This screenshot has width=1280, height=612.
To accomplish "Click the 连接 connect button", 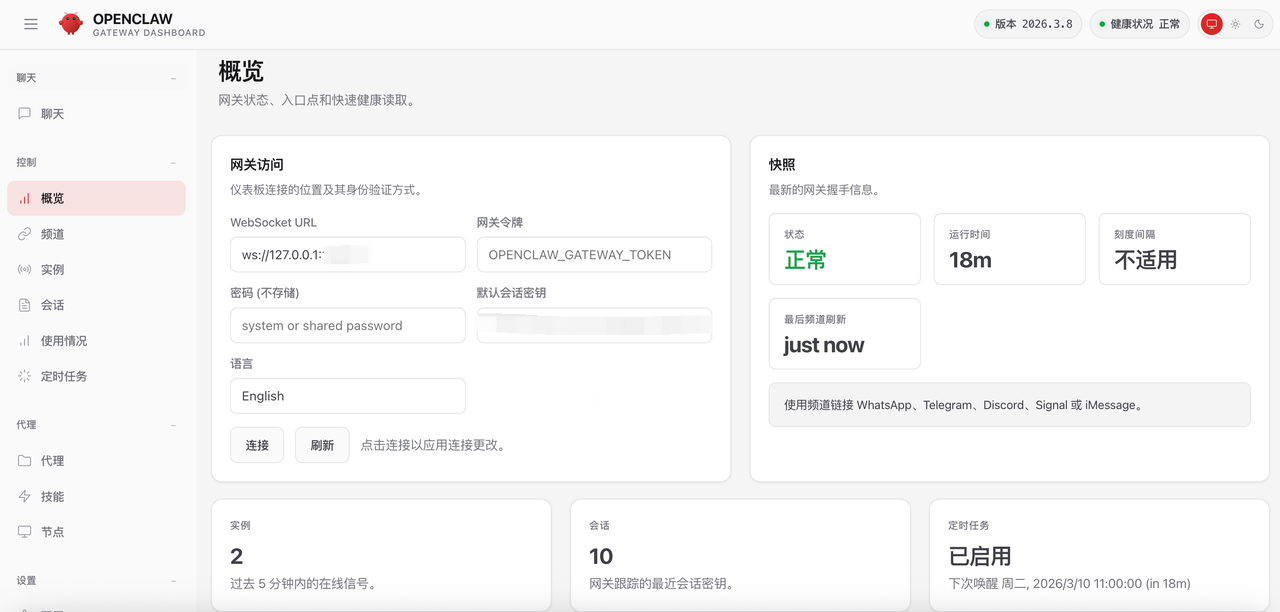I will pos(257,445).
